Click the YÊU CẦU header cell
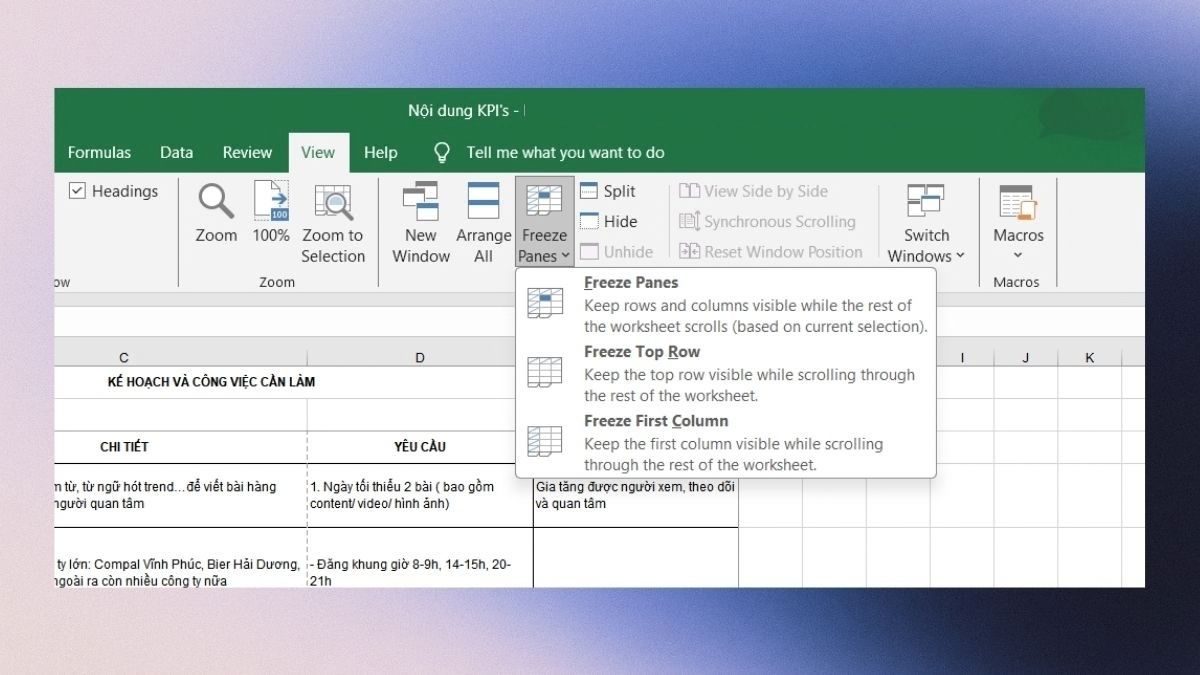 click(420, 447)
